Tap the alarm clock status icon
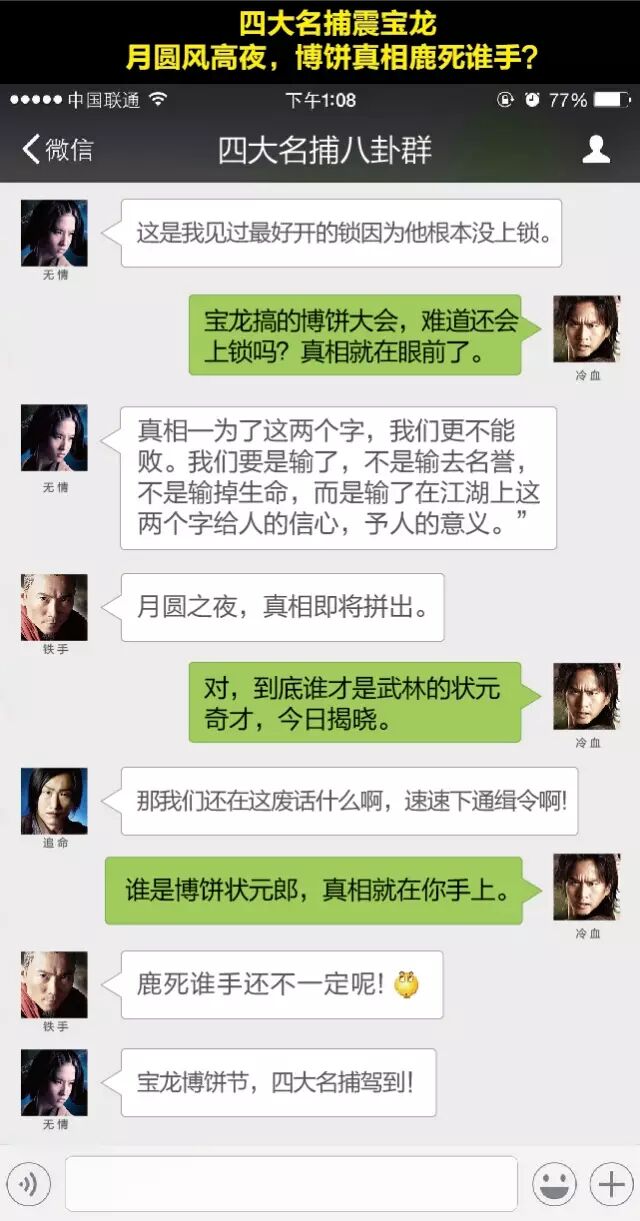 click(x=532, y=100)
